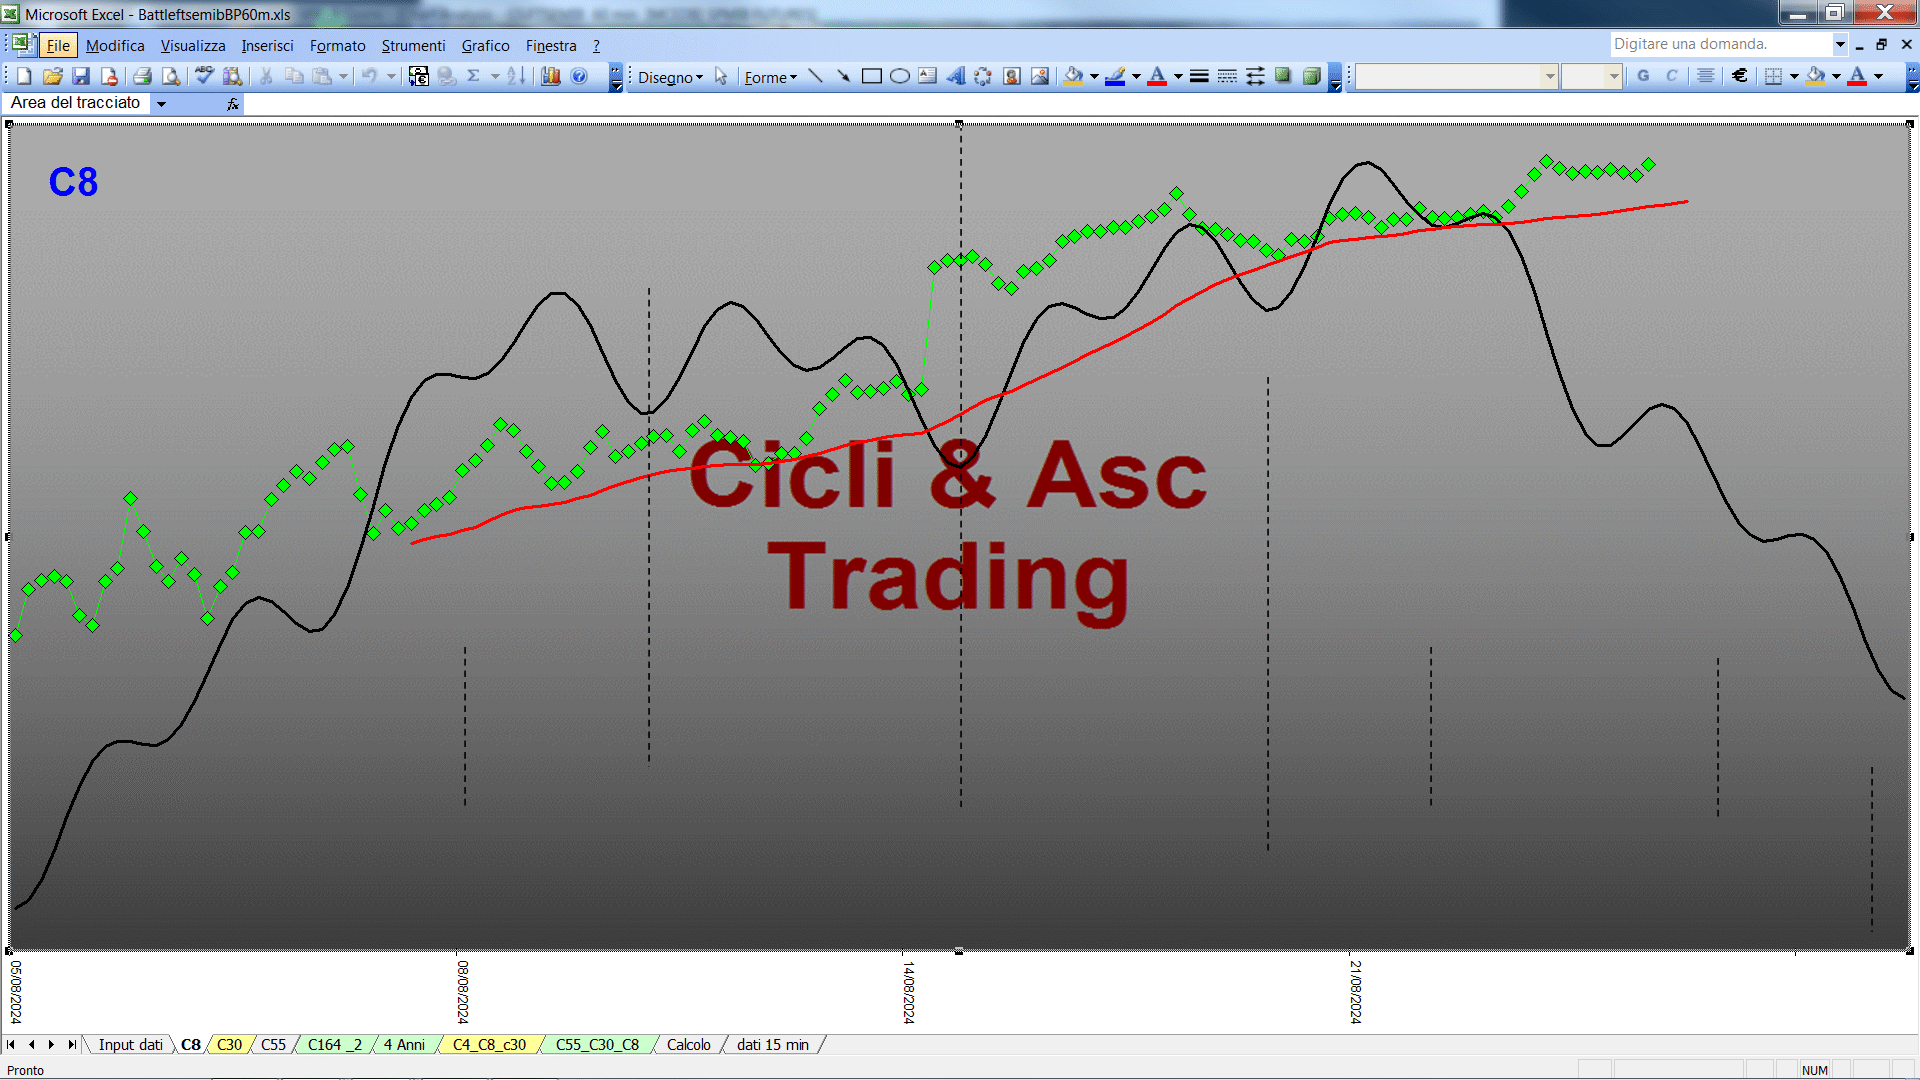Click the Shadow Style icon
Viewport: 1920px width, 1080px height.
click(1283, 77)
